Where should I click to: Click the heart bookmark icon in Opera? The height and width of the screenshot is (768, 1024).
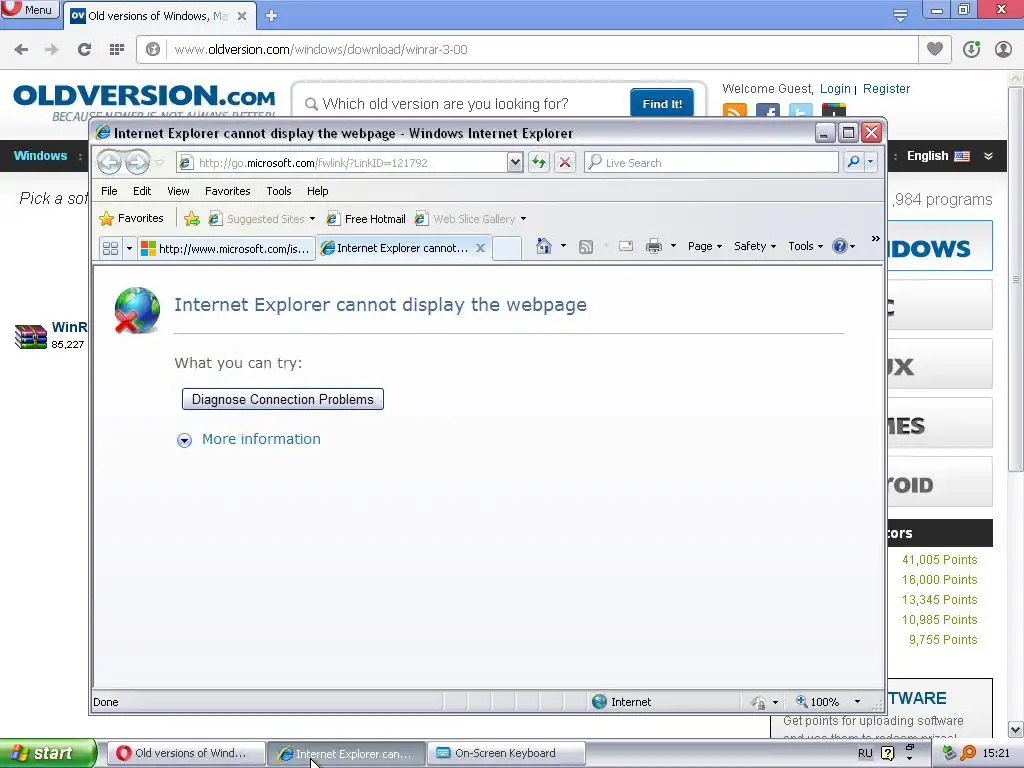coord(935,49)
